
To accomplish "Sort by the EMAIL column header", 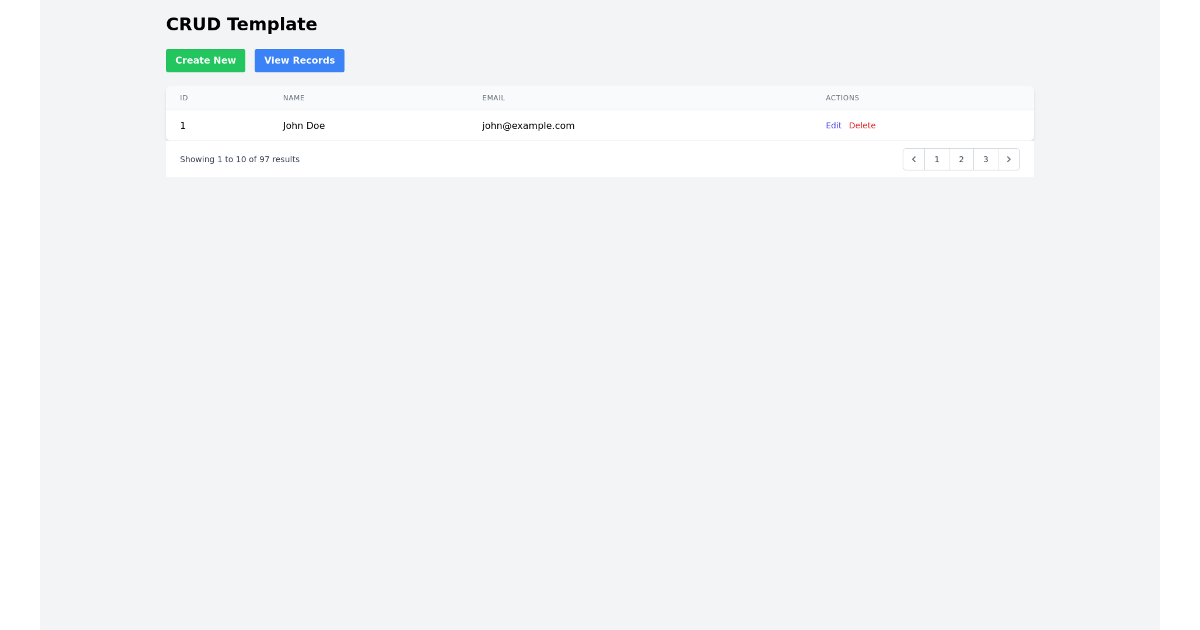I will (x=493, y=97).
